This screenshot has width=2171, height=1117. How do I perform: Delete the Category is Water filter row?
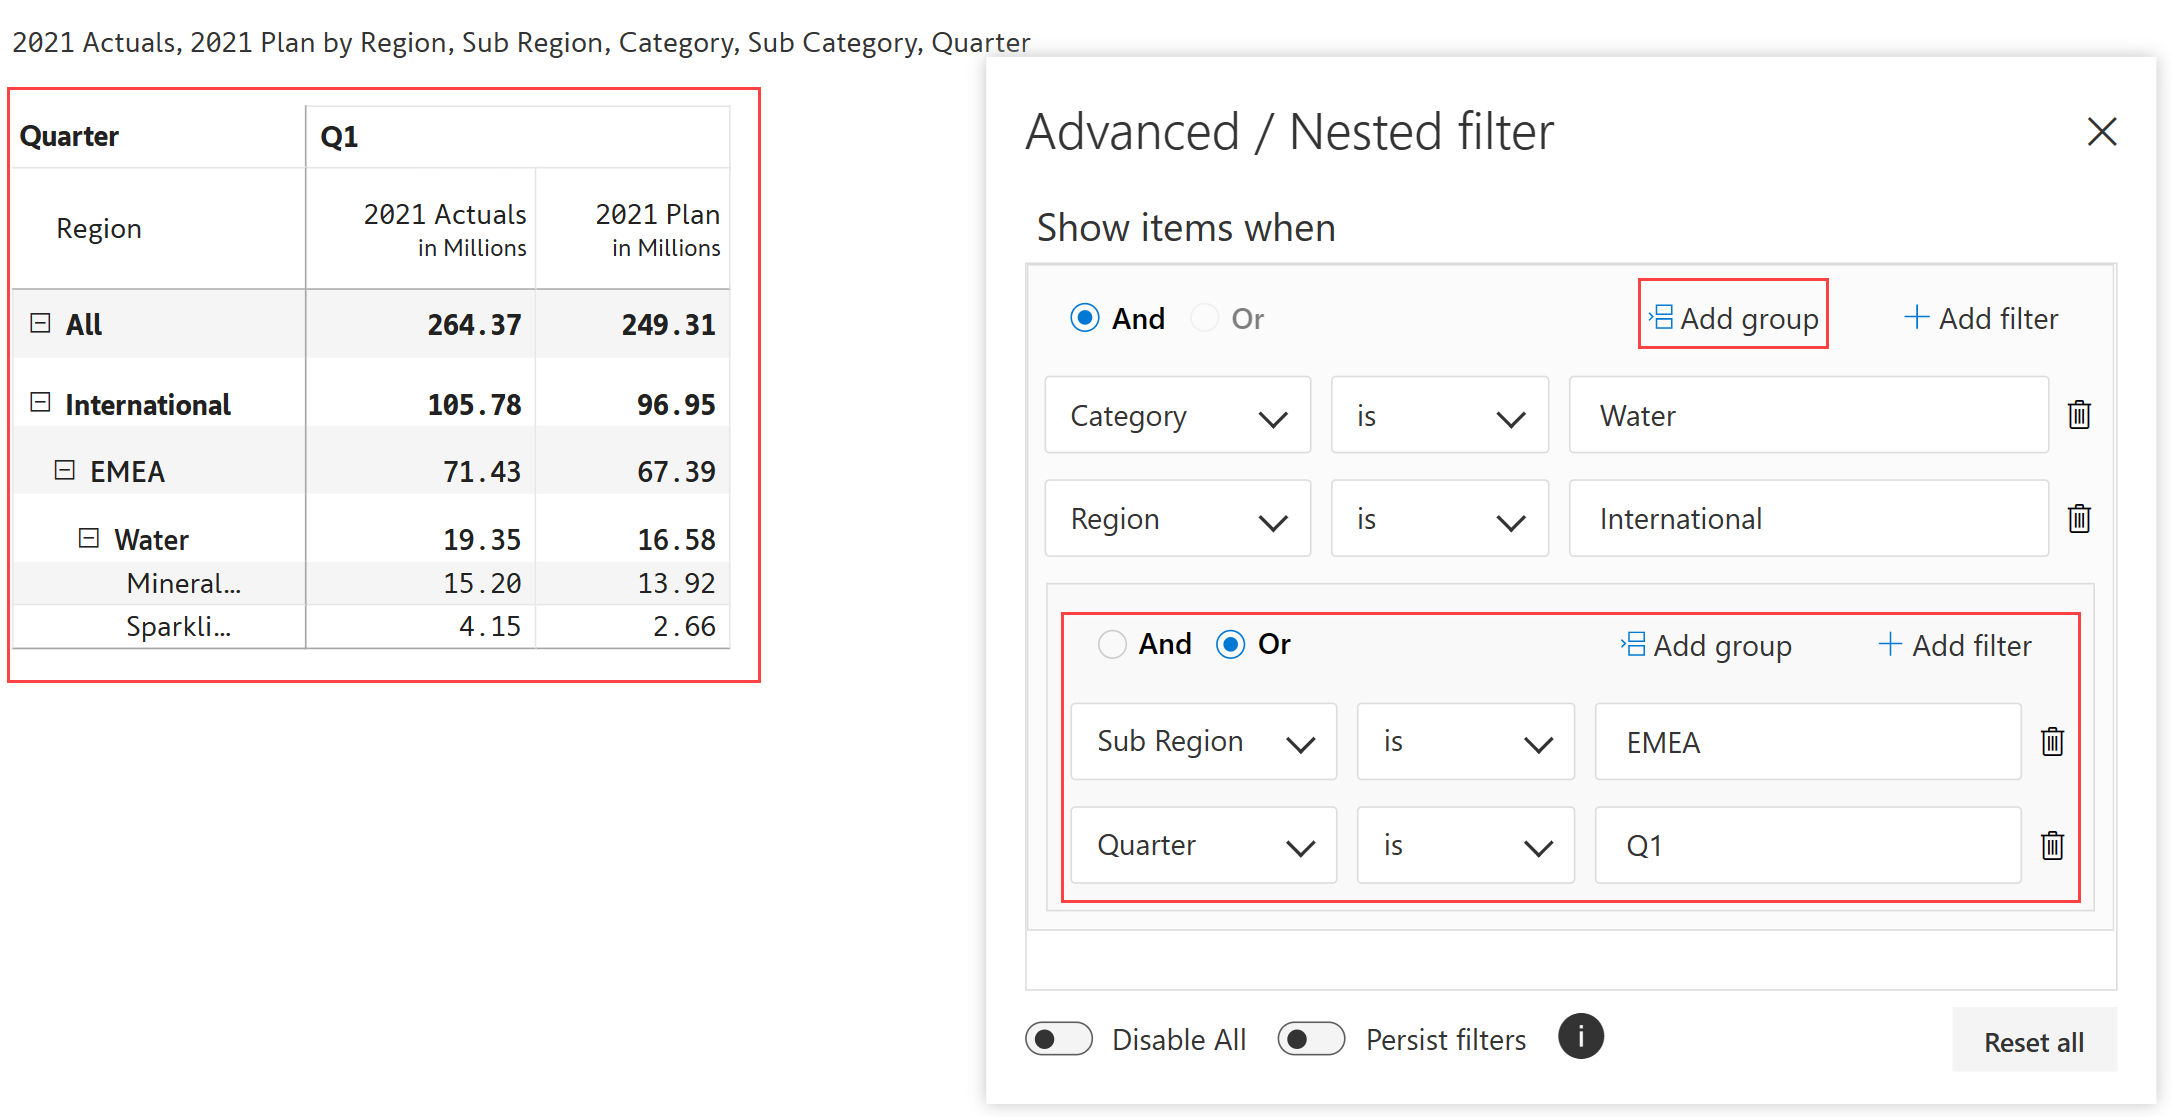click(x=2079, y=415)
